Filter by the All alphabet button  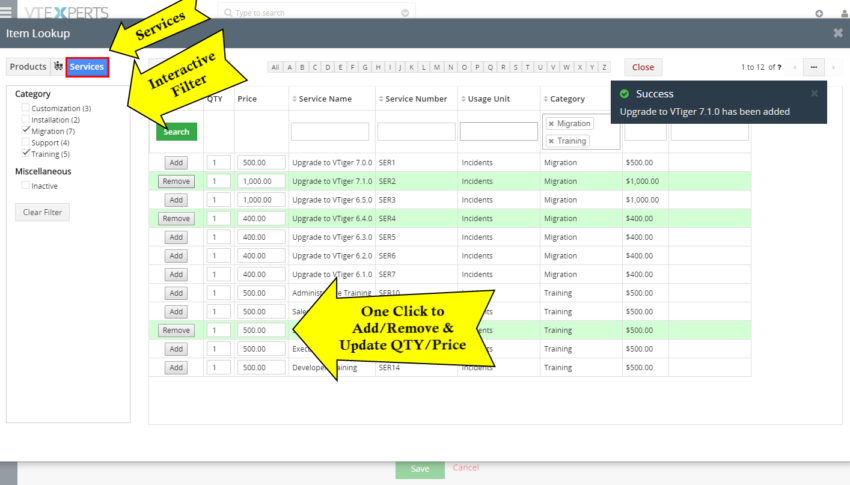pyautogui.click(x=275, y=67)
